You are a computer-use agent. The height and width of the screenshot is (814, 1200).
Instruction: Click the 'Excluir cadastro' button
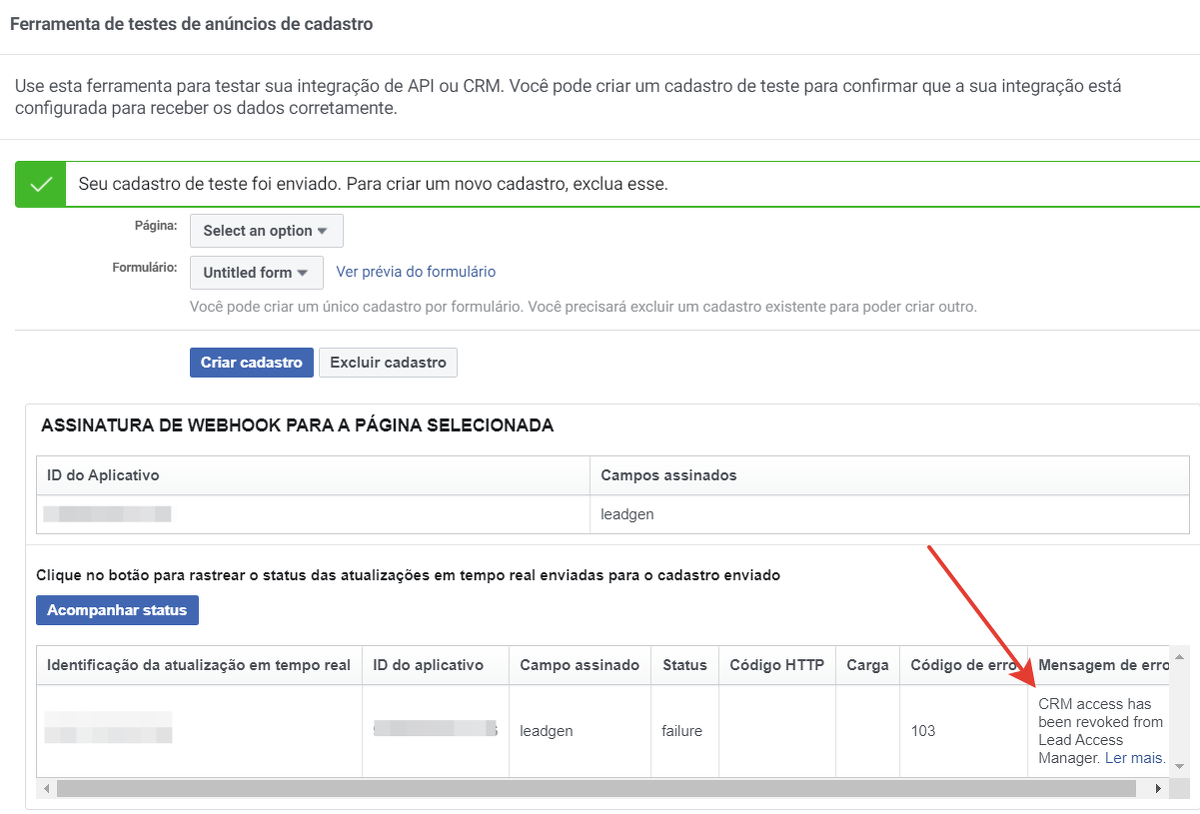[x=388, y=363]
